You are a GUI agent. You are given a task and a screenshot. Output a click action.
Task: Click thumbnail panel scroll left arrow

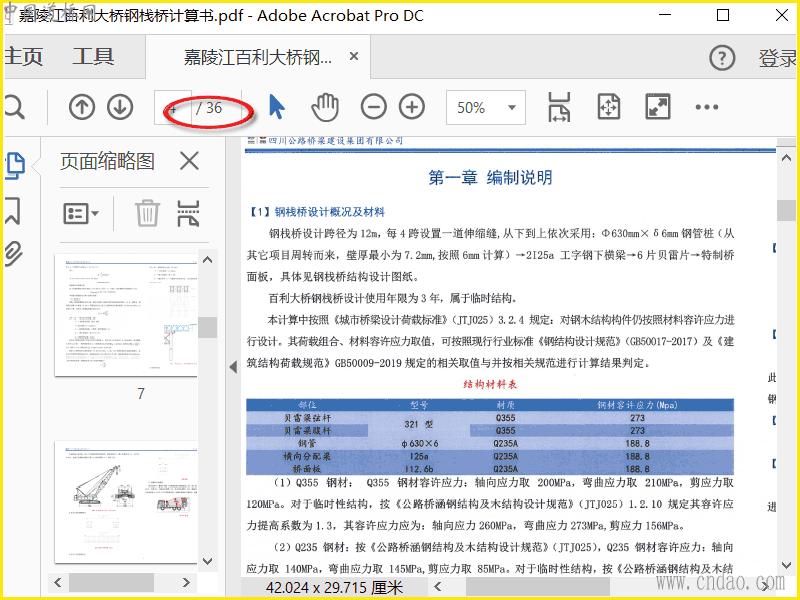58,582
